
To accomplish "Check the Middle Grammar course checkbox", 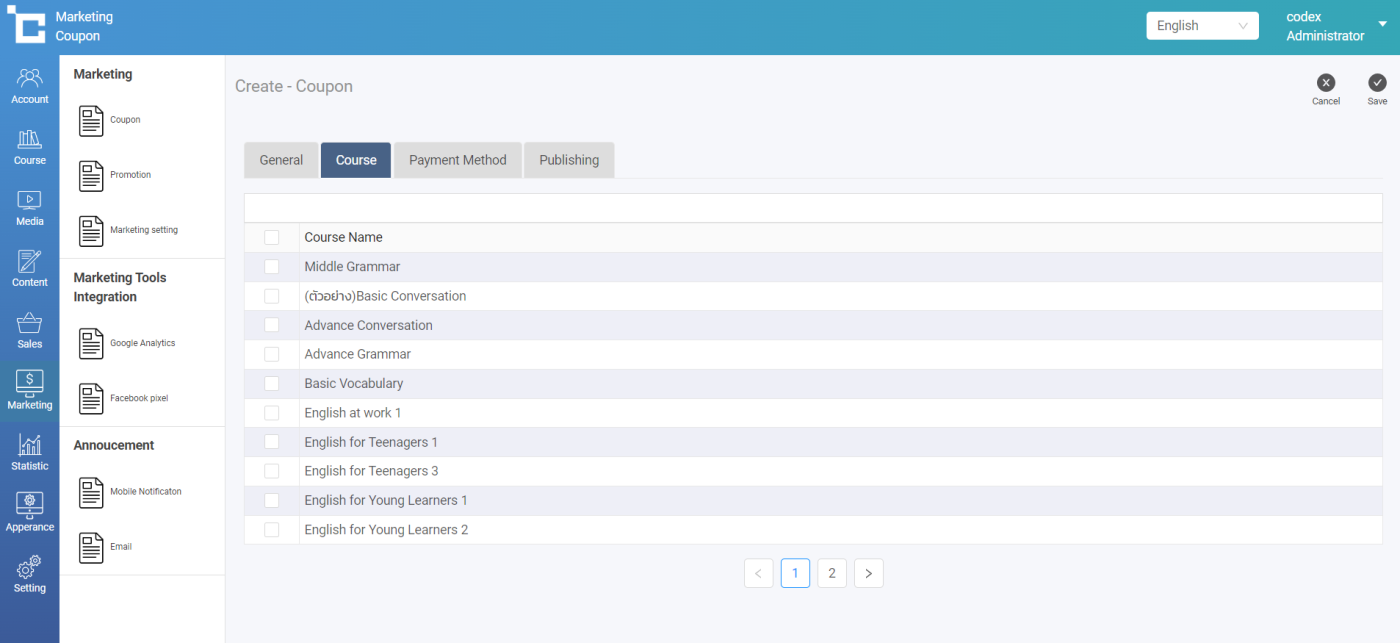I will pos(272,267).
